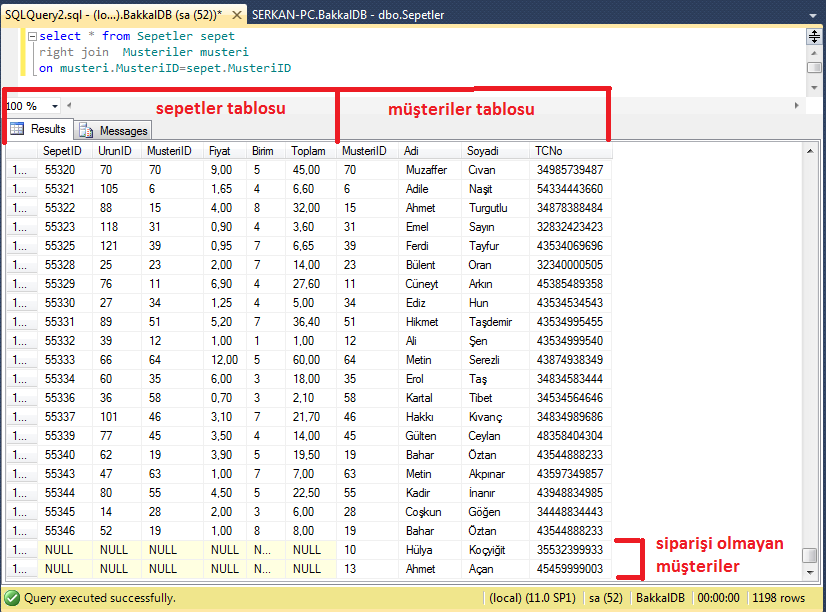Click the 00:00:00 elapsed time status
The width and height of the screenshot is (826, 612).
coord(719,598)
